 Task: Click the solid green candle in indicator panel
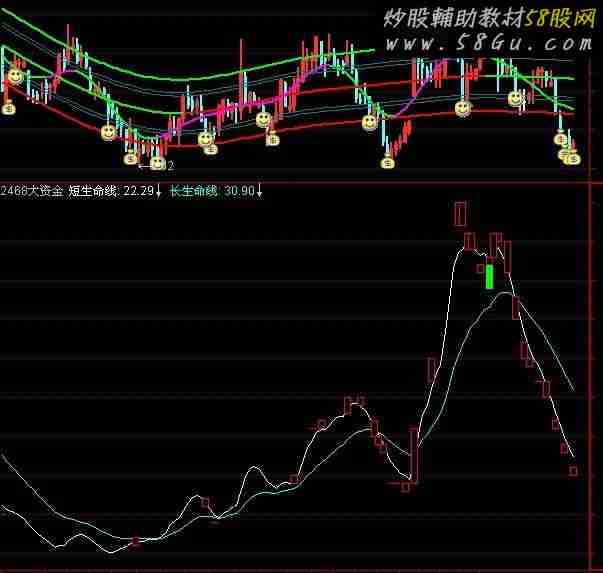pos(490,277)
